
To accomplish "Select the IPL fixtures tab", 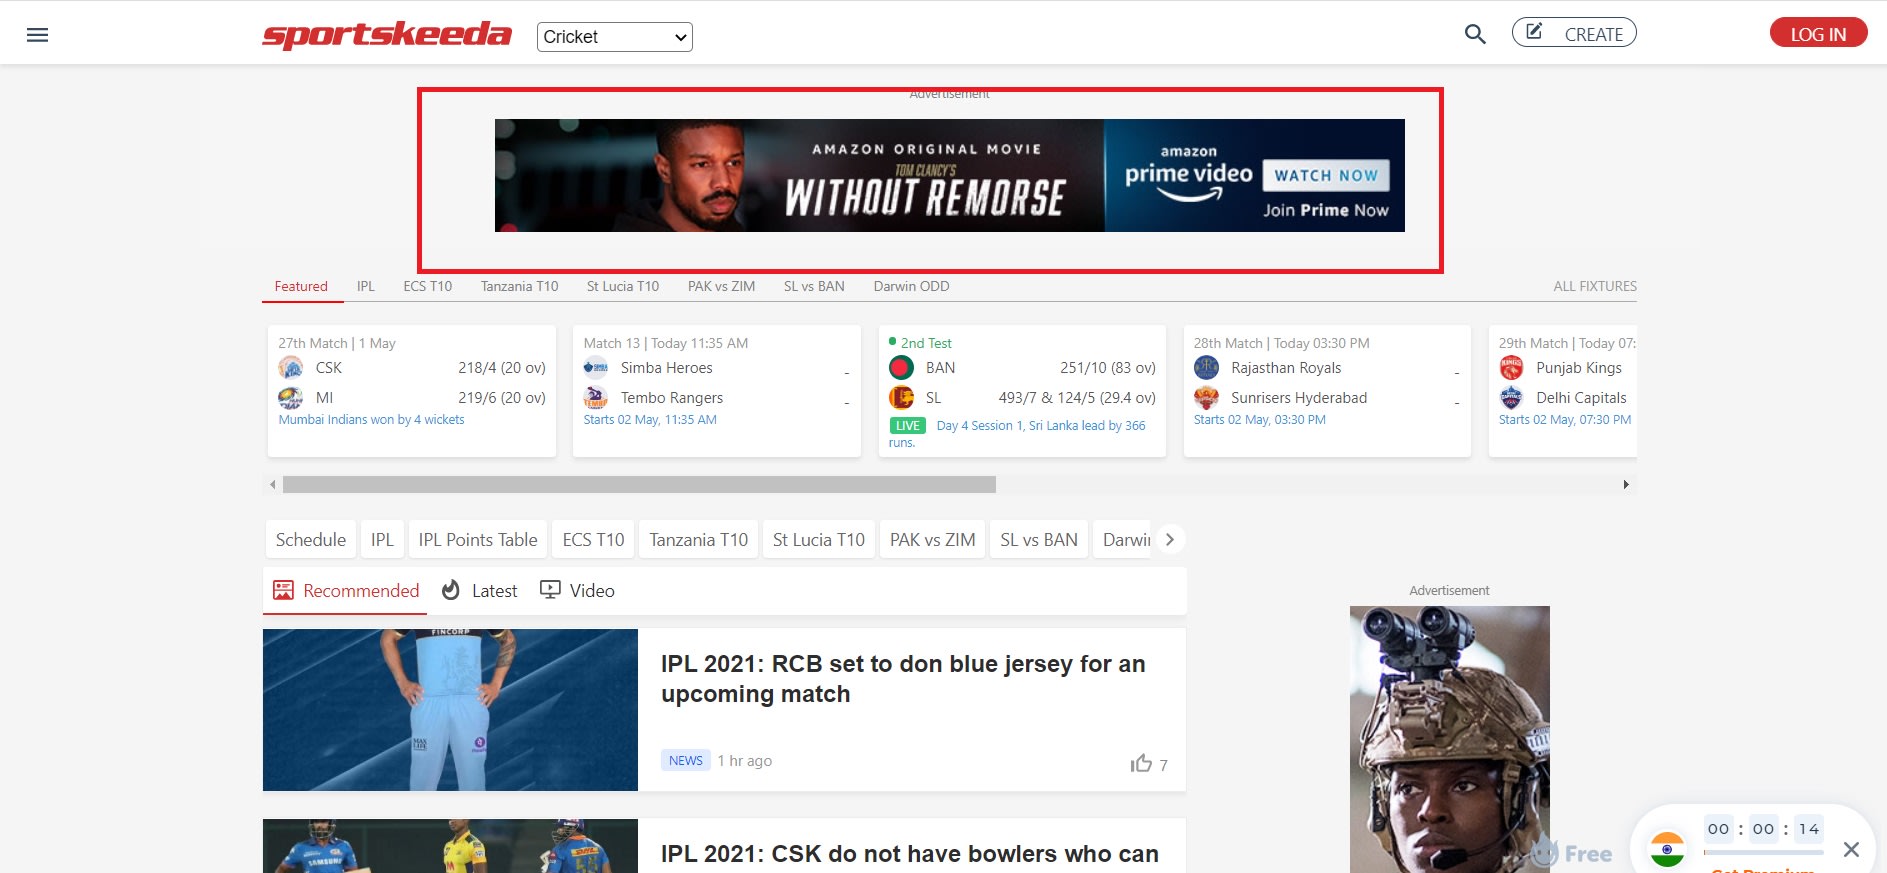I will pos(366,286).
